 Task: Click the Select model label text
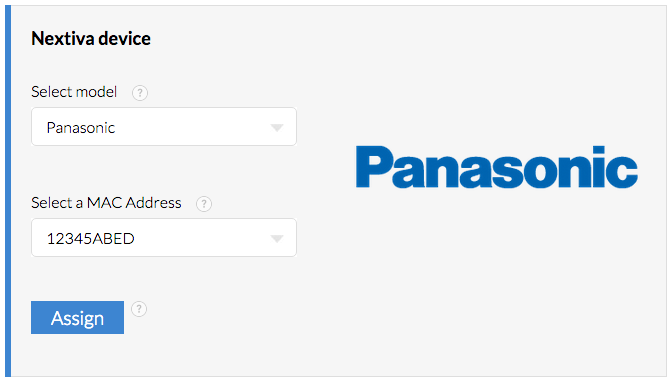tap(74, 92)
